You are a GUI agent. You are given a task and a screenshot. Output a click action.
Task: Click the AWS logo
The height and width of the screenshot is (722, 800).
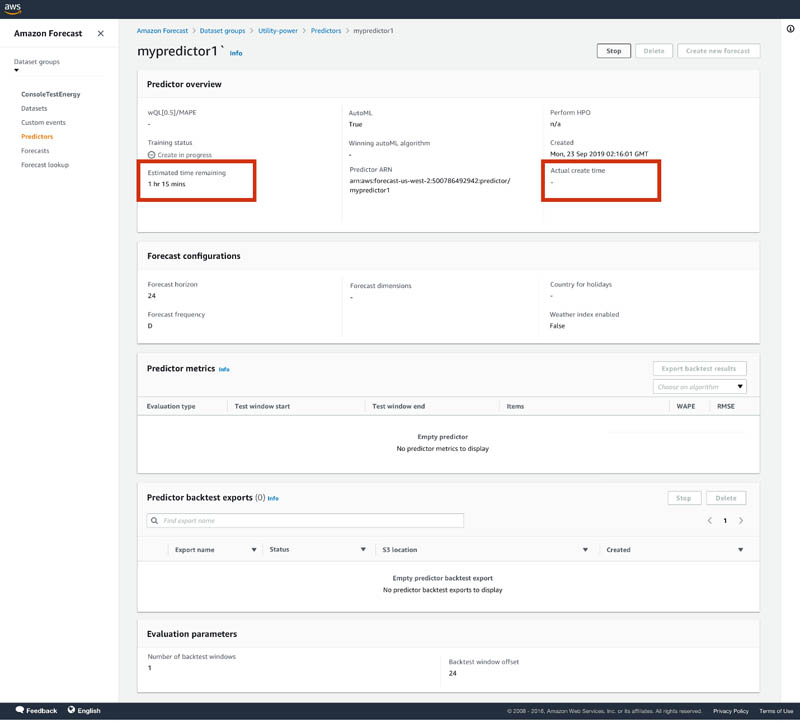click(x=12, y=9)
